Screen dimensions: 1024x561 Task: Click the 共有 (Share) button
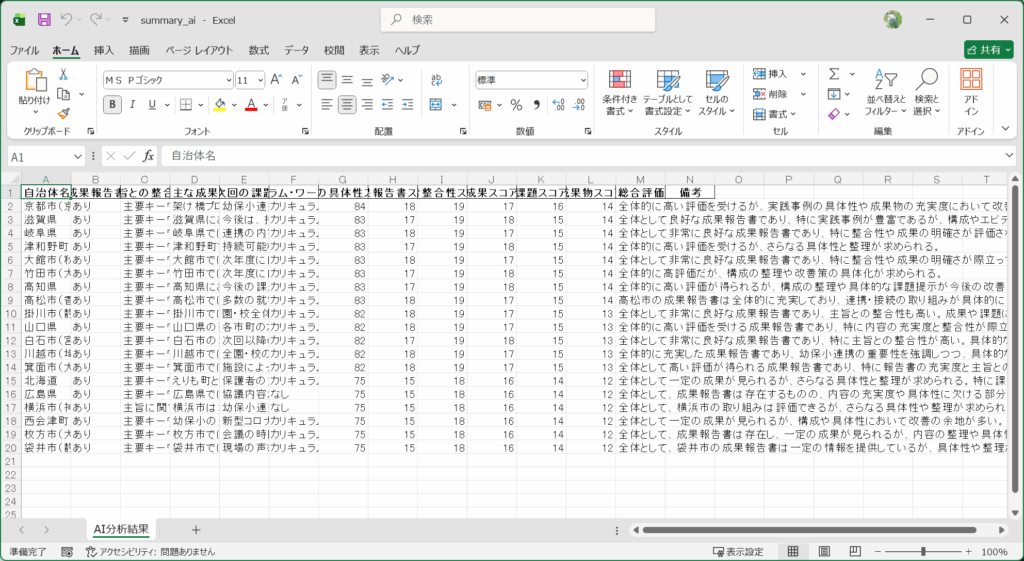pos(988,50)
